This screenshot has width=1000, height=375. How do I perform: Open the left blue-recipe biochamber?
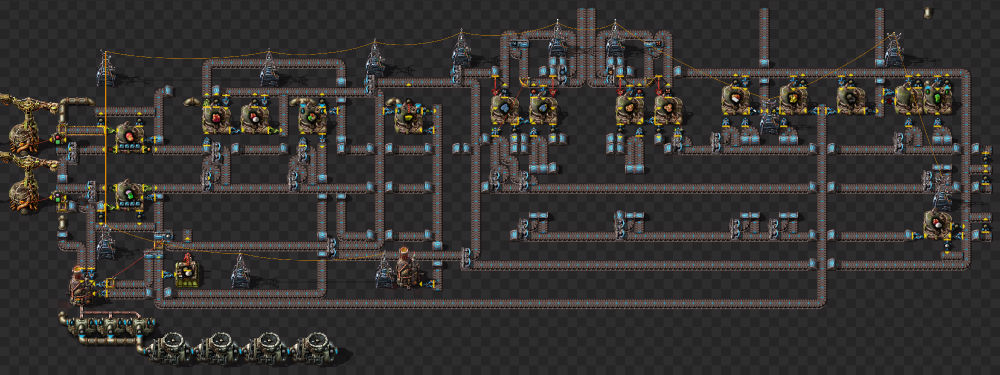(x=505, y=110)
